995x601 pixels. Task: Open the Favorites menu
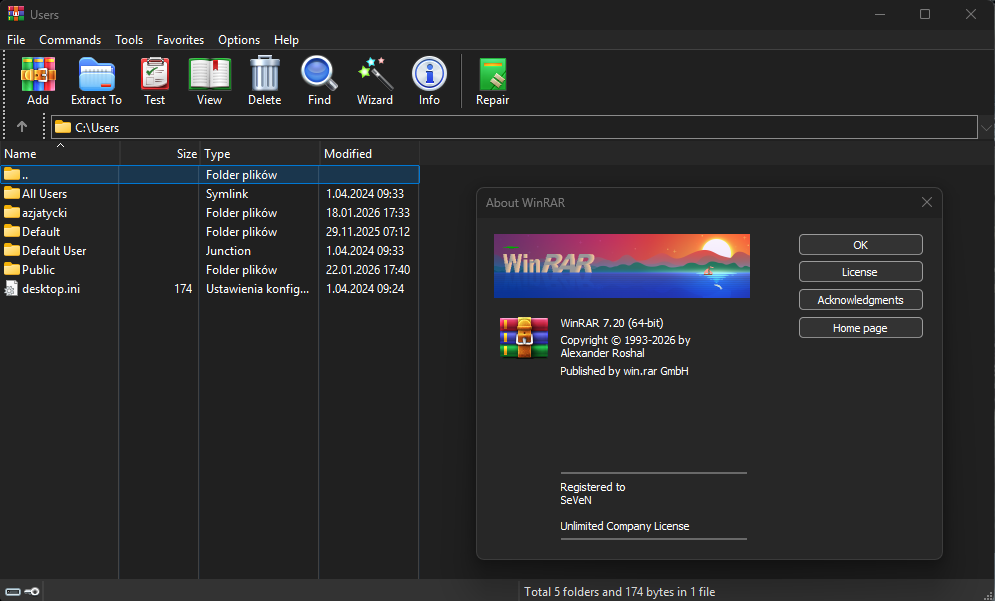tap(180, 39)
